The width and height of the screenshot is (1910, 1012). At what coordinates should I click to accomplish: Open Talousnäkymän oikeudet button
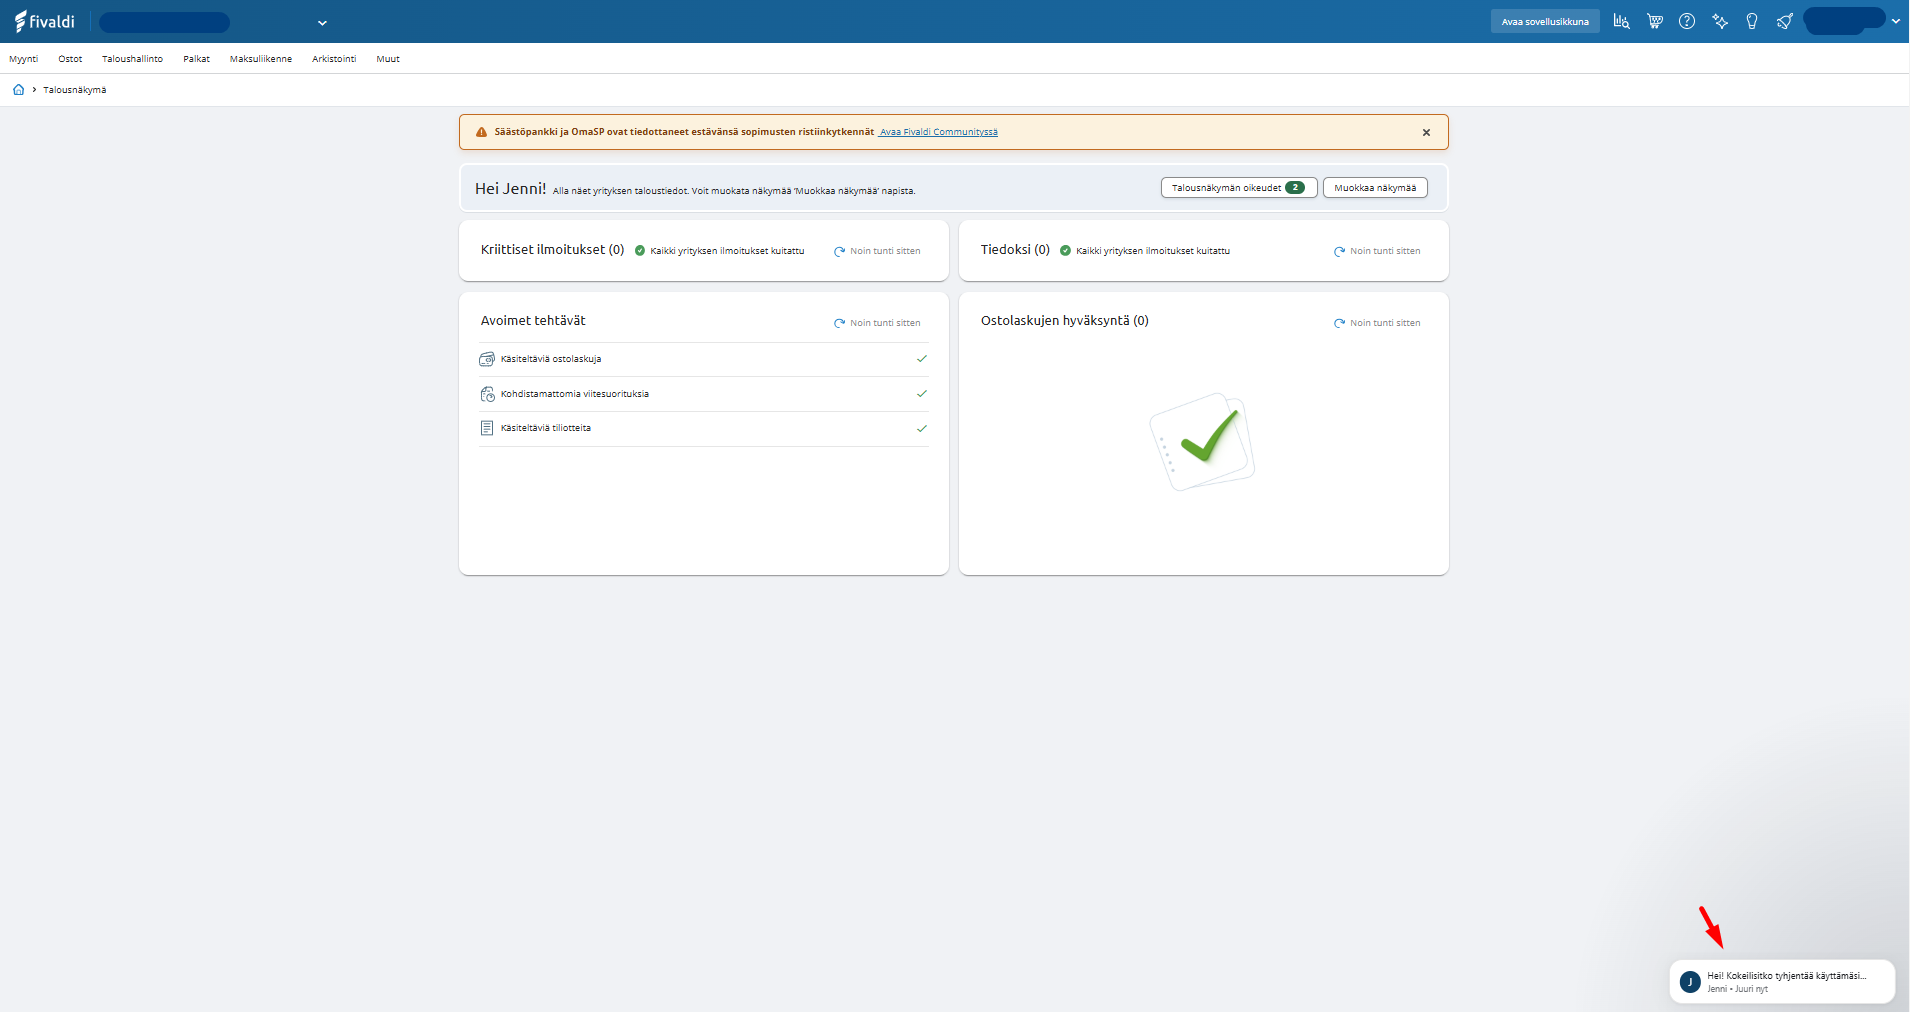(1239, 188)
